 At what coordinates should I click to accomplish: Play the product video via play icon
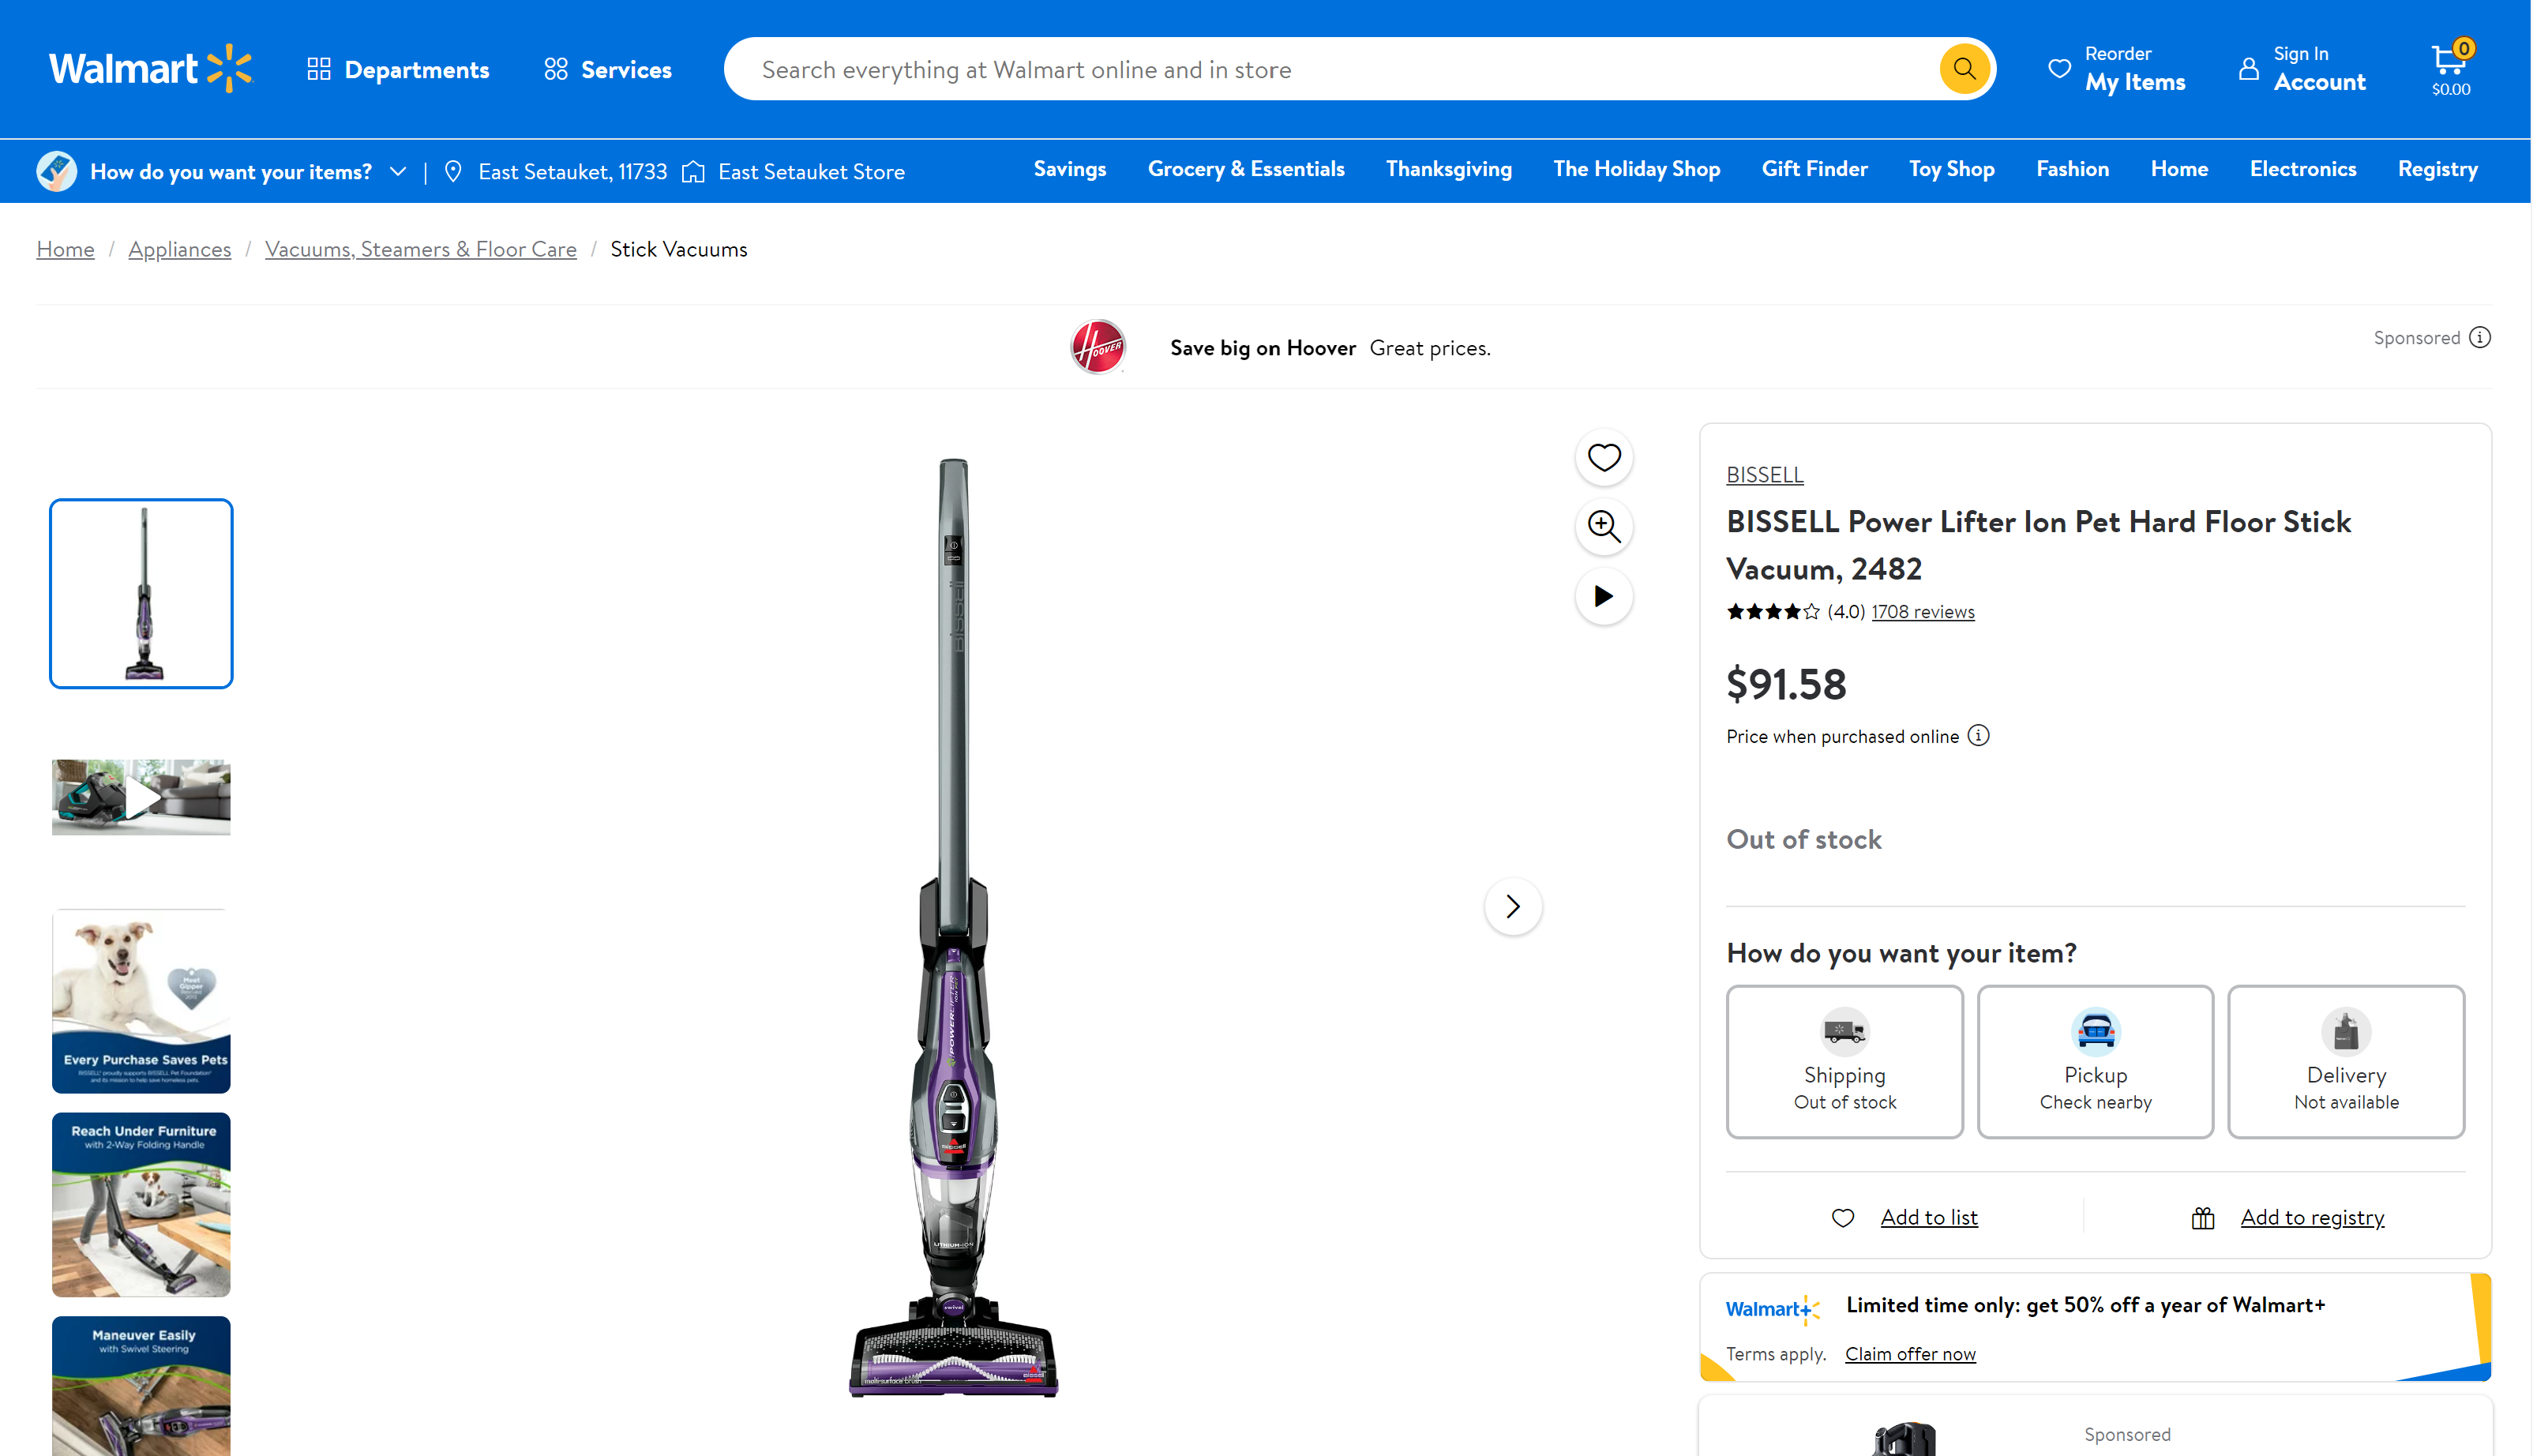tap(1604, 596)
